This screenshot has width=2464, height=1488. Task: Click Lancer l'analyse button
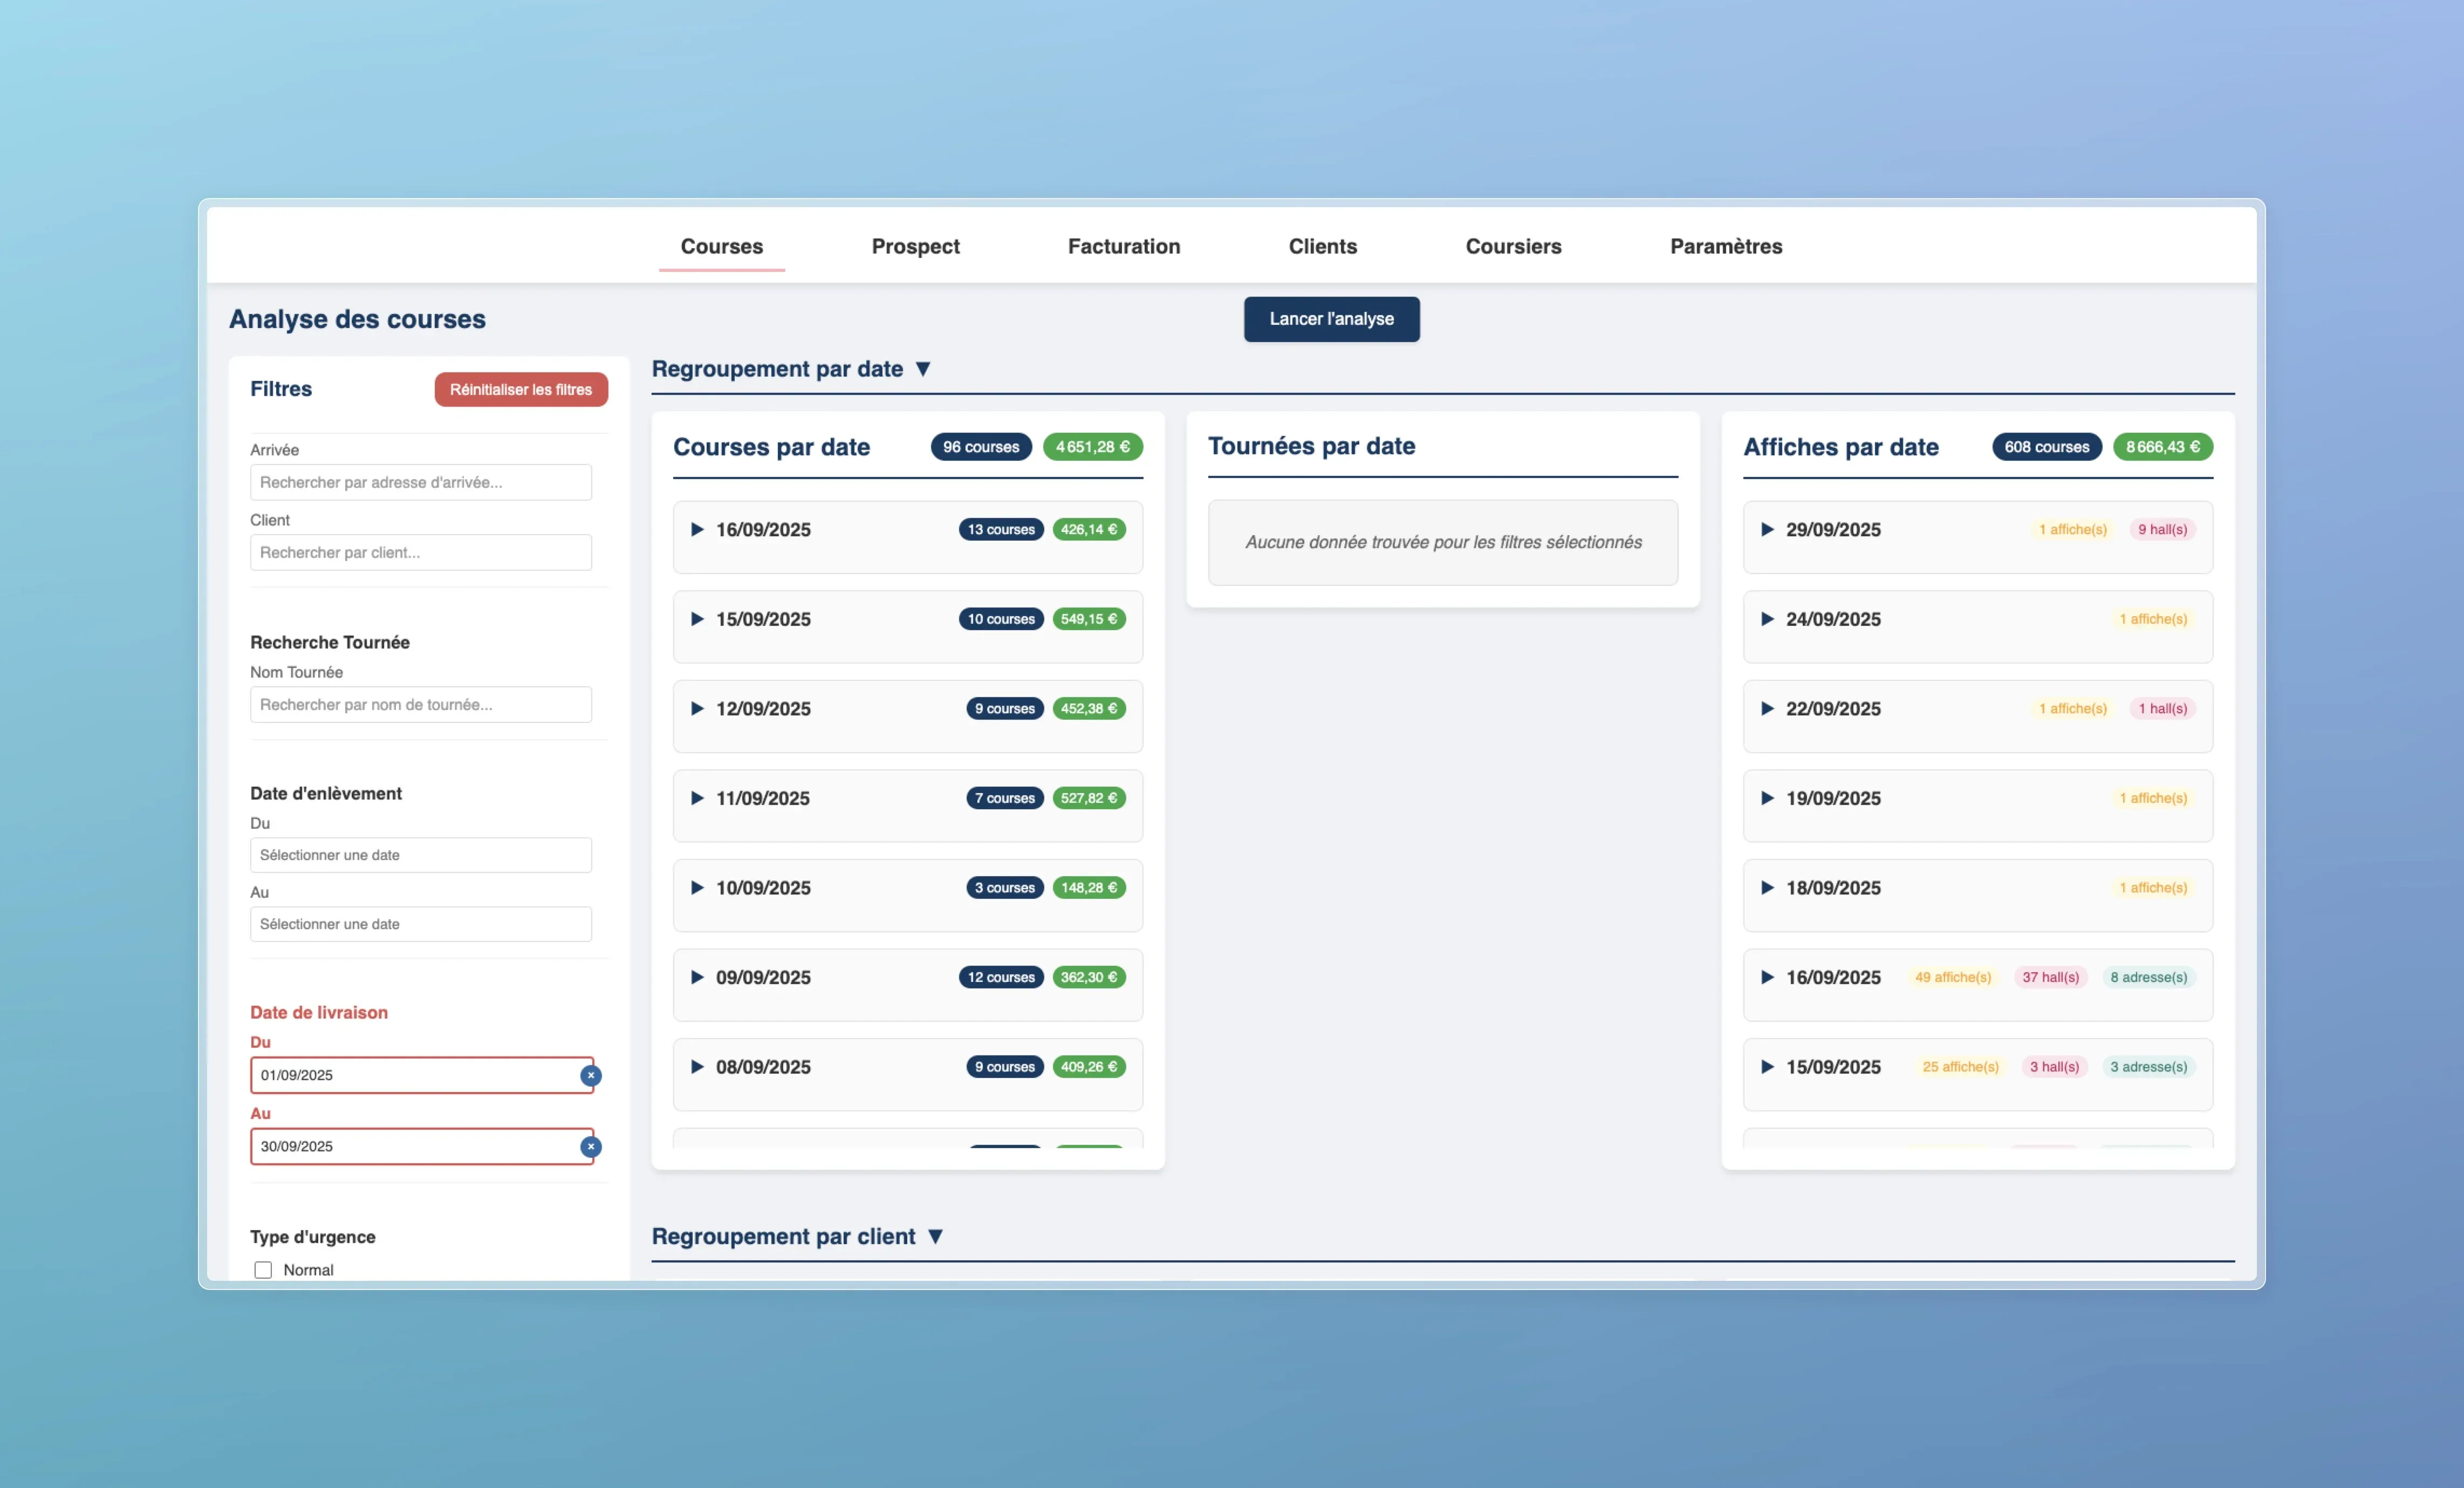pyautogui.click(x=1331, y=319)
